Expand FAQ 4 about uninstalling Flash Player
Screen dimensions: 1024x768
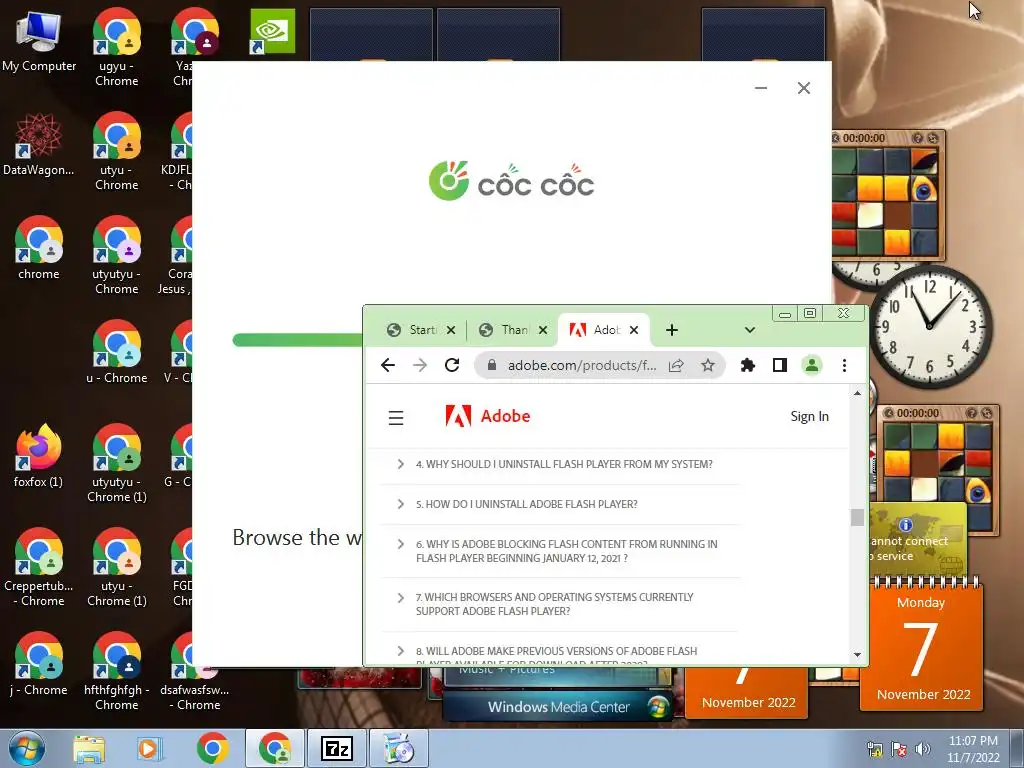pyautogui.click(x=561, y=464)
